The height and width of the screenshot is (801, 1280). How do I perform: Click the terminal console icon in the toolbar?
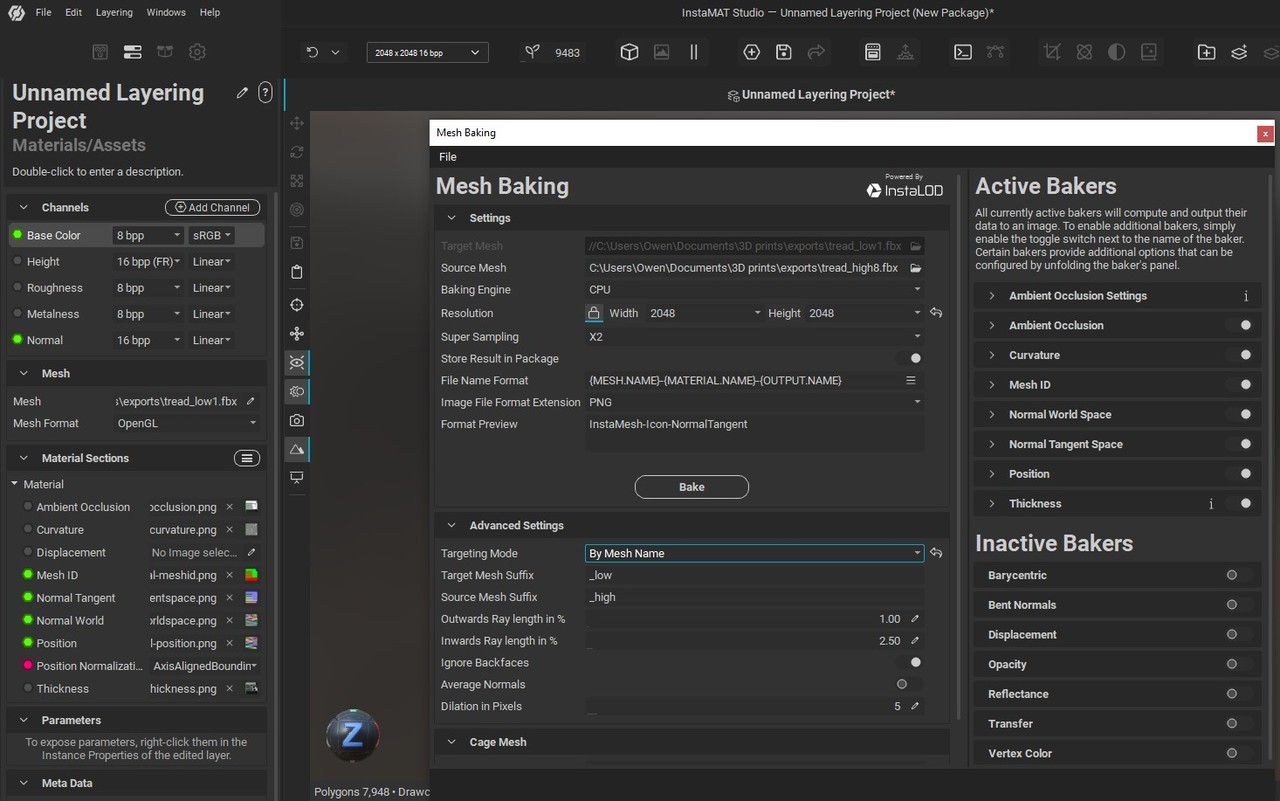click(x=963, y=52)
